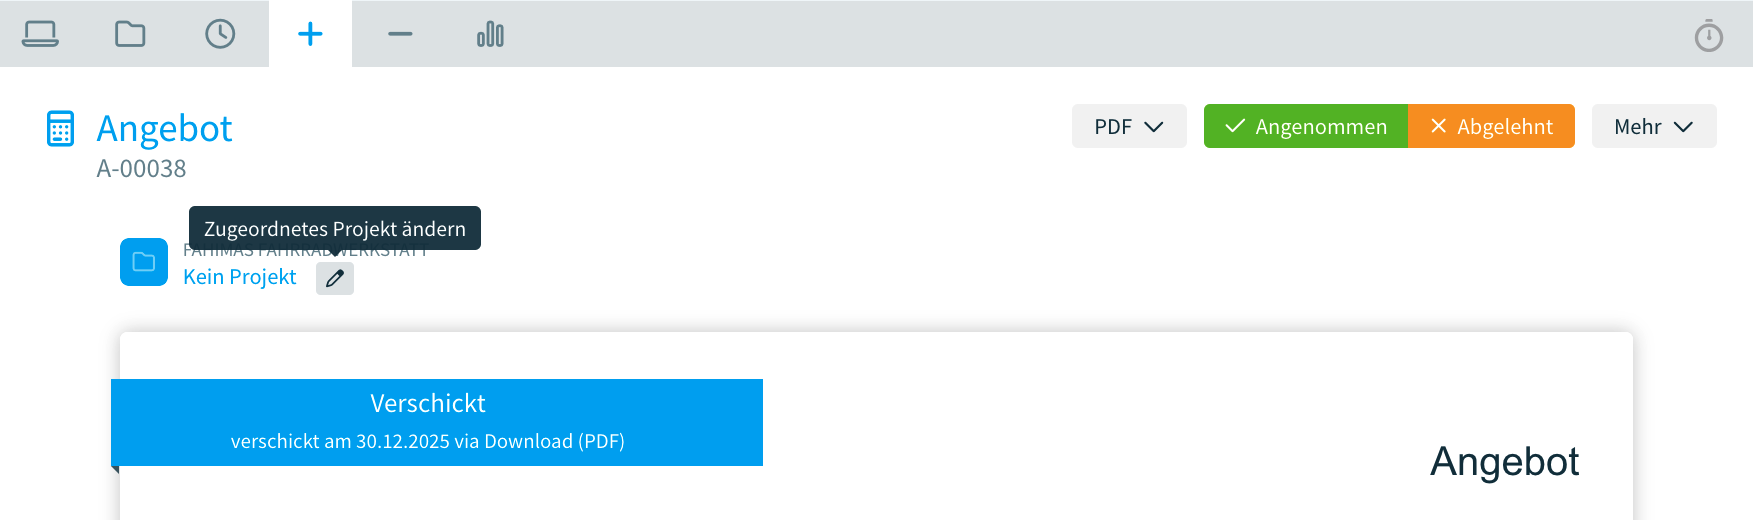This screenshot has width=1753, height=520.
Task: Mark the offer as Angenommen
Action: pos(1305,126)
